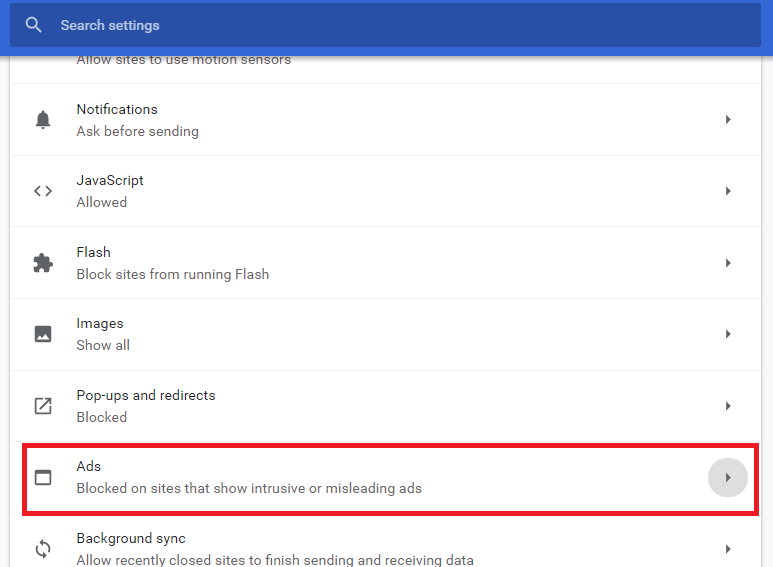Click the Ads window icon
This screenshot has height=567, width=773.
pos(43,477)
